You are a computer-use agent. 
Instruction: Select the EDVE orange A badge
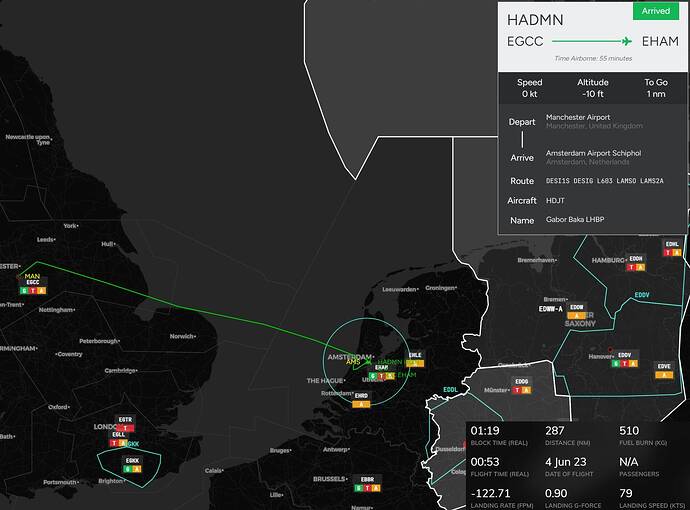[664, 375]
